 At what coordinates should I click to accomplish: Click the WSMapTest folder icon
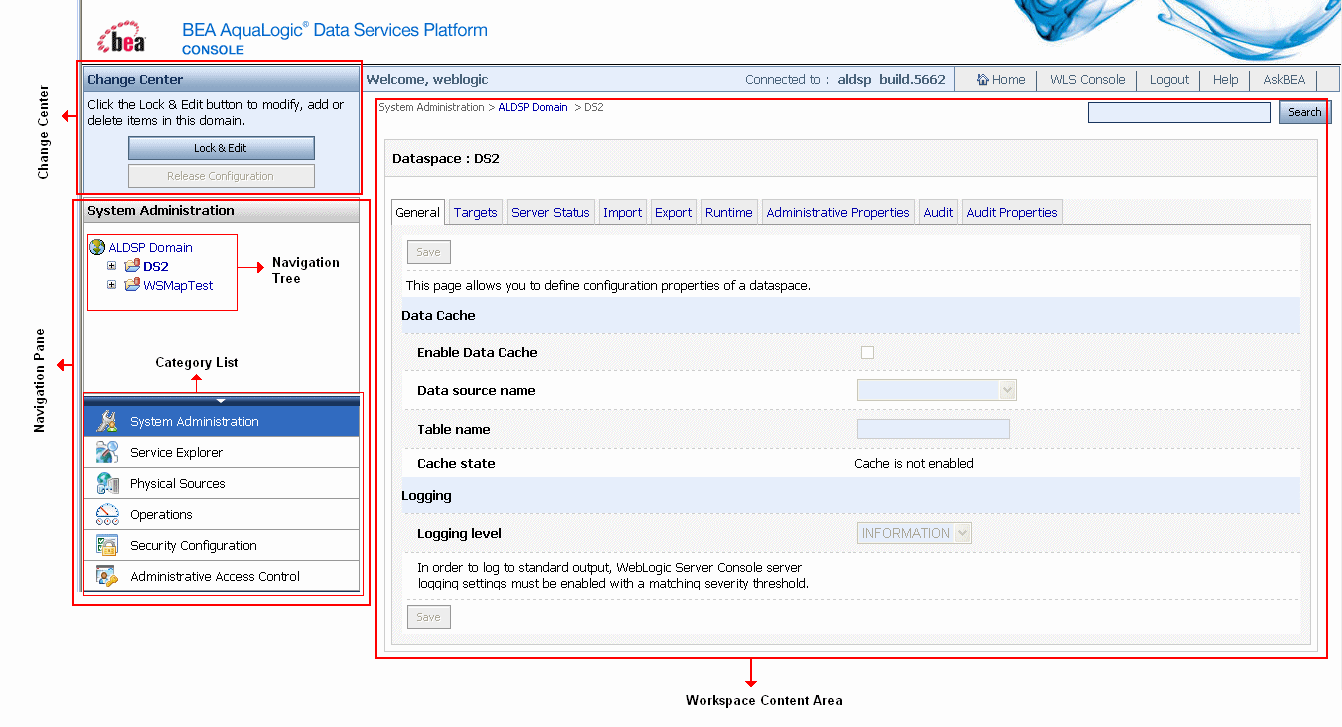[131, 285]
